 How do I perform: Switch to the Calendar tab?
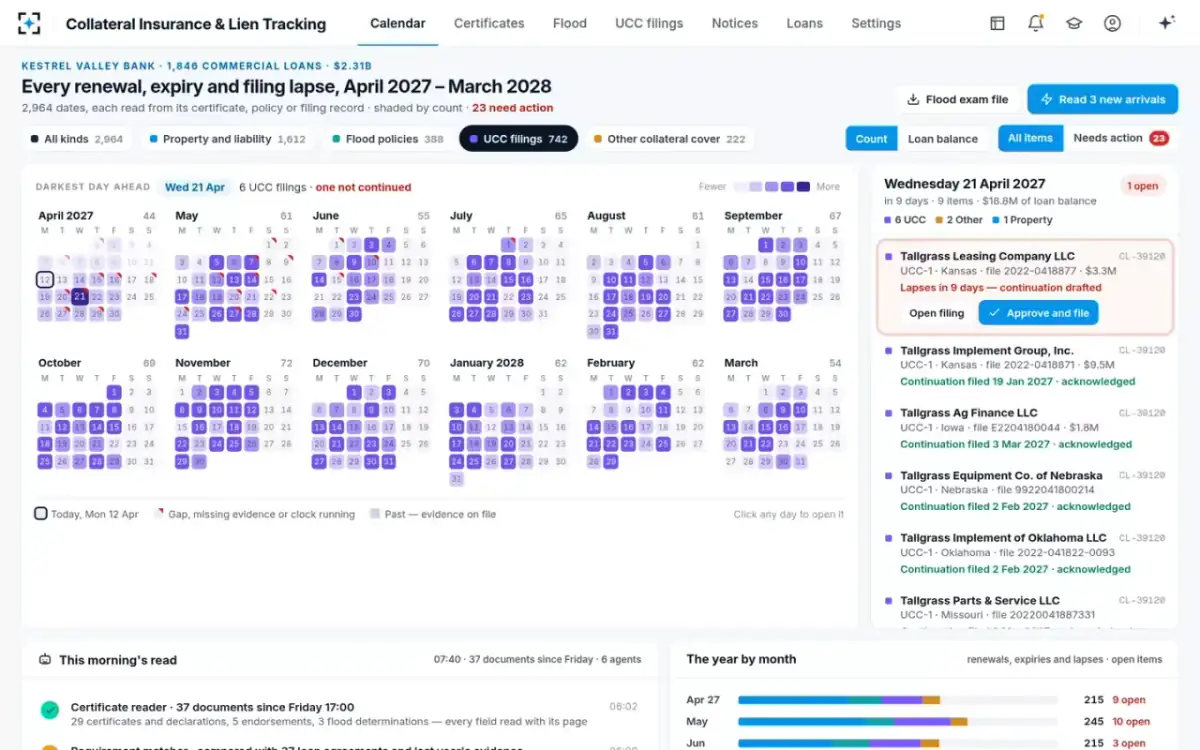point(397,23)
